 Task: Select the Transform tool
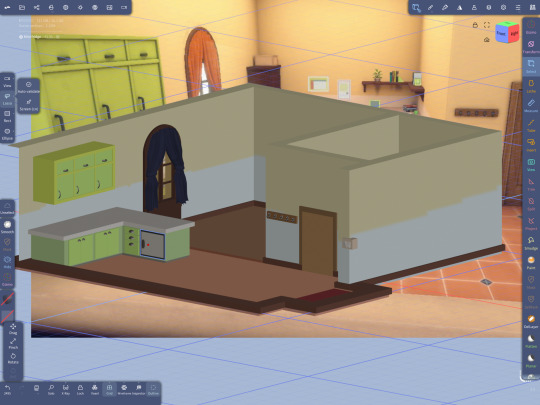pyautogui.click(x=531, y=46)
